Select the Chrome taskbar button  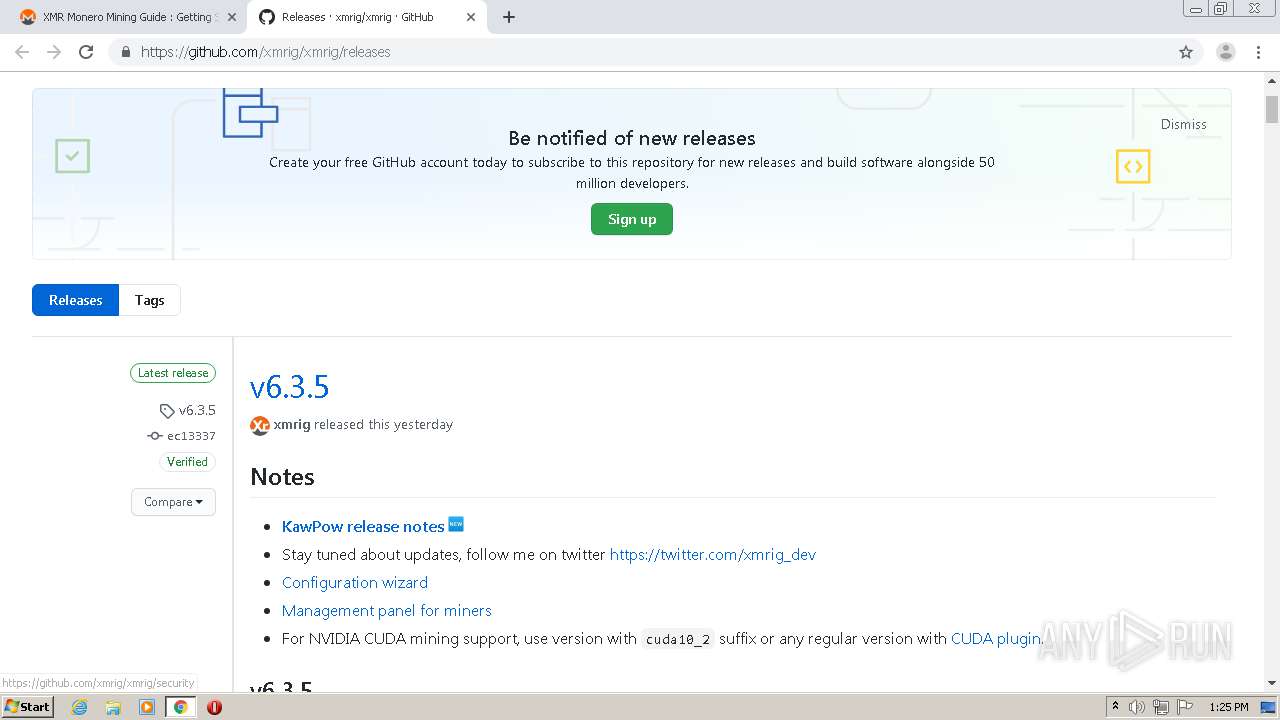point(181,707)
